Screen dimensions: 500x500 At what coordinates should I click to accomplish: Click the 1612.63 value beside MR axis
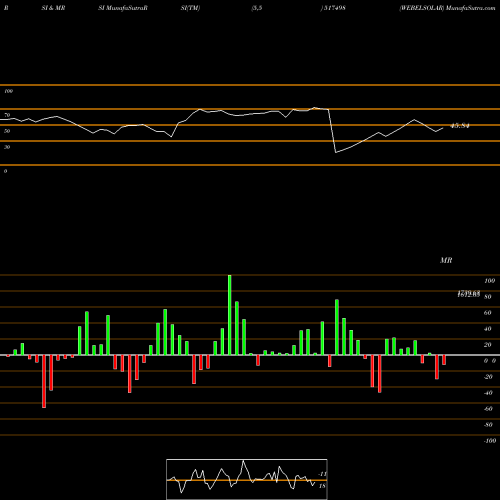(469, 295)
